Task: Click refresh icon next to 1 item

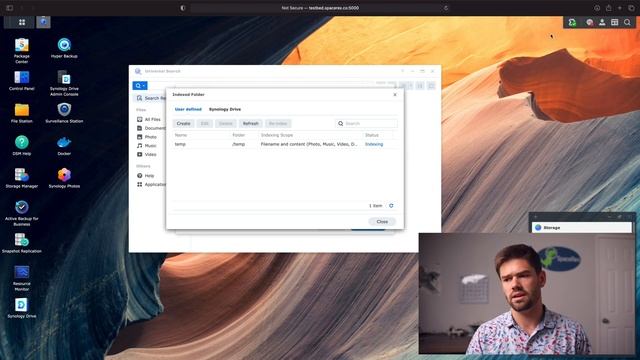Action: pos(391,206)
